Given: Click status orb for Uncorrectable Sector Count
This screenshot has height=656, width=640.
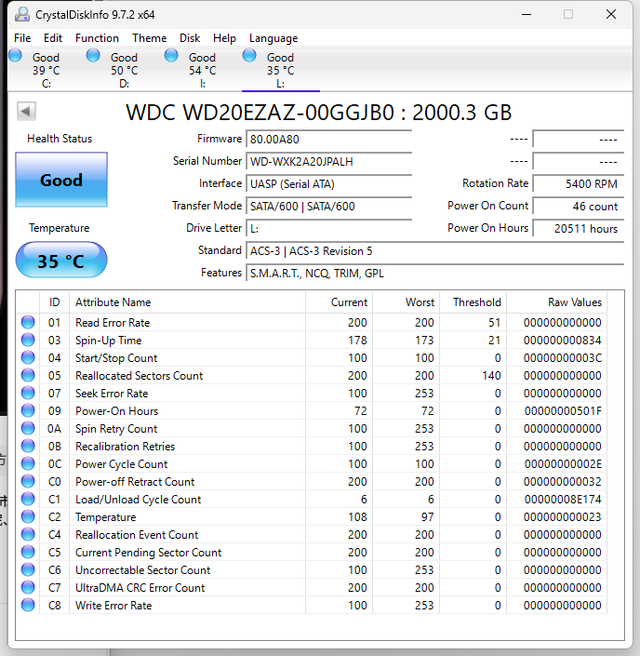Looking at the screenshot, I should coord(28,570).
